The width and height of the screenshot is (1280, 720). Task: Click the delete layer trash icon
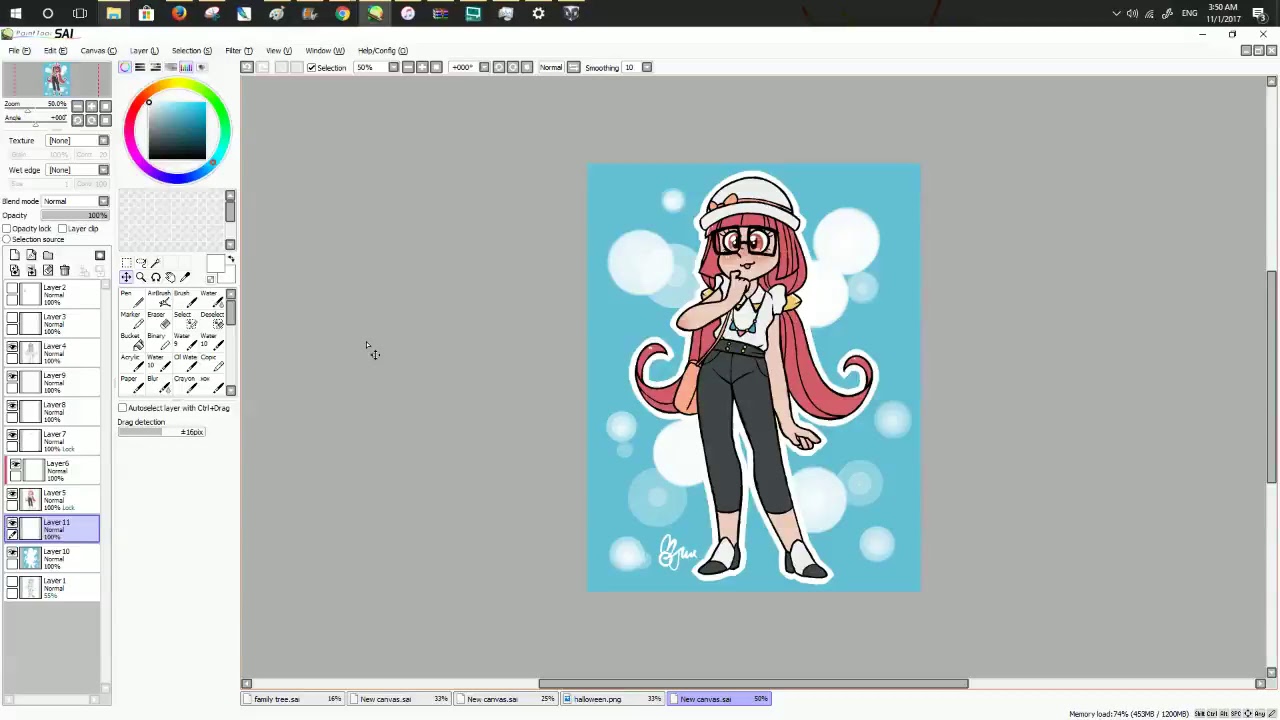(x=65, y=271)
